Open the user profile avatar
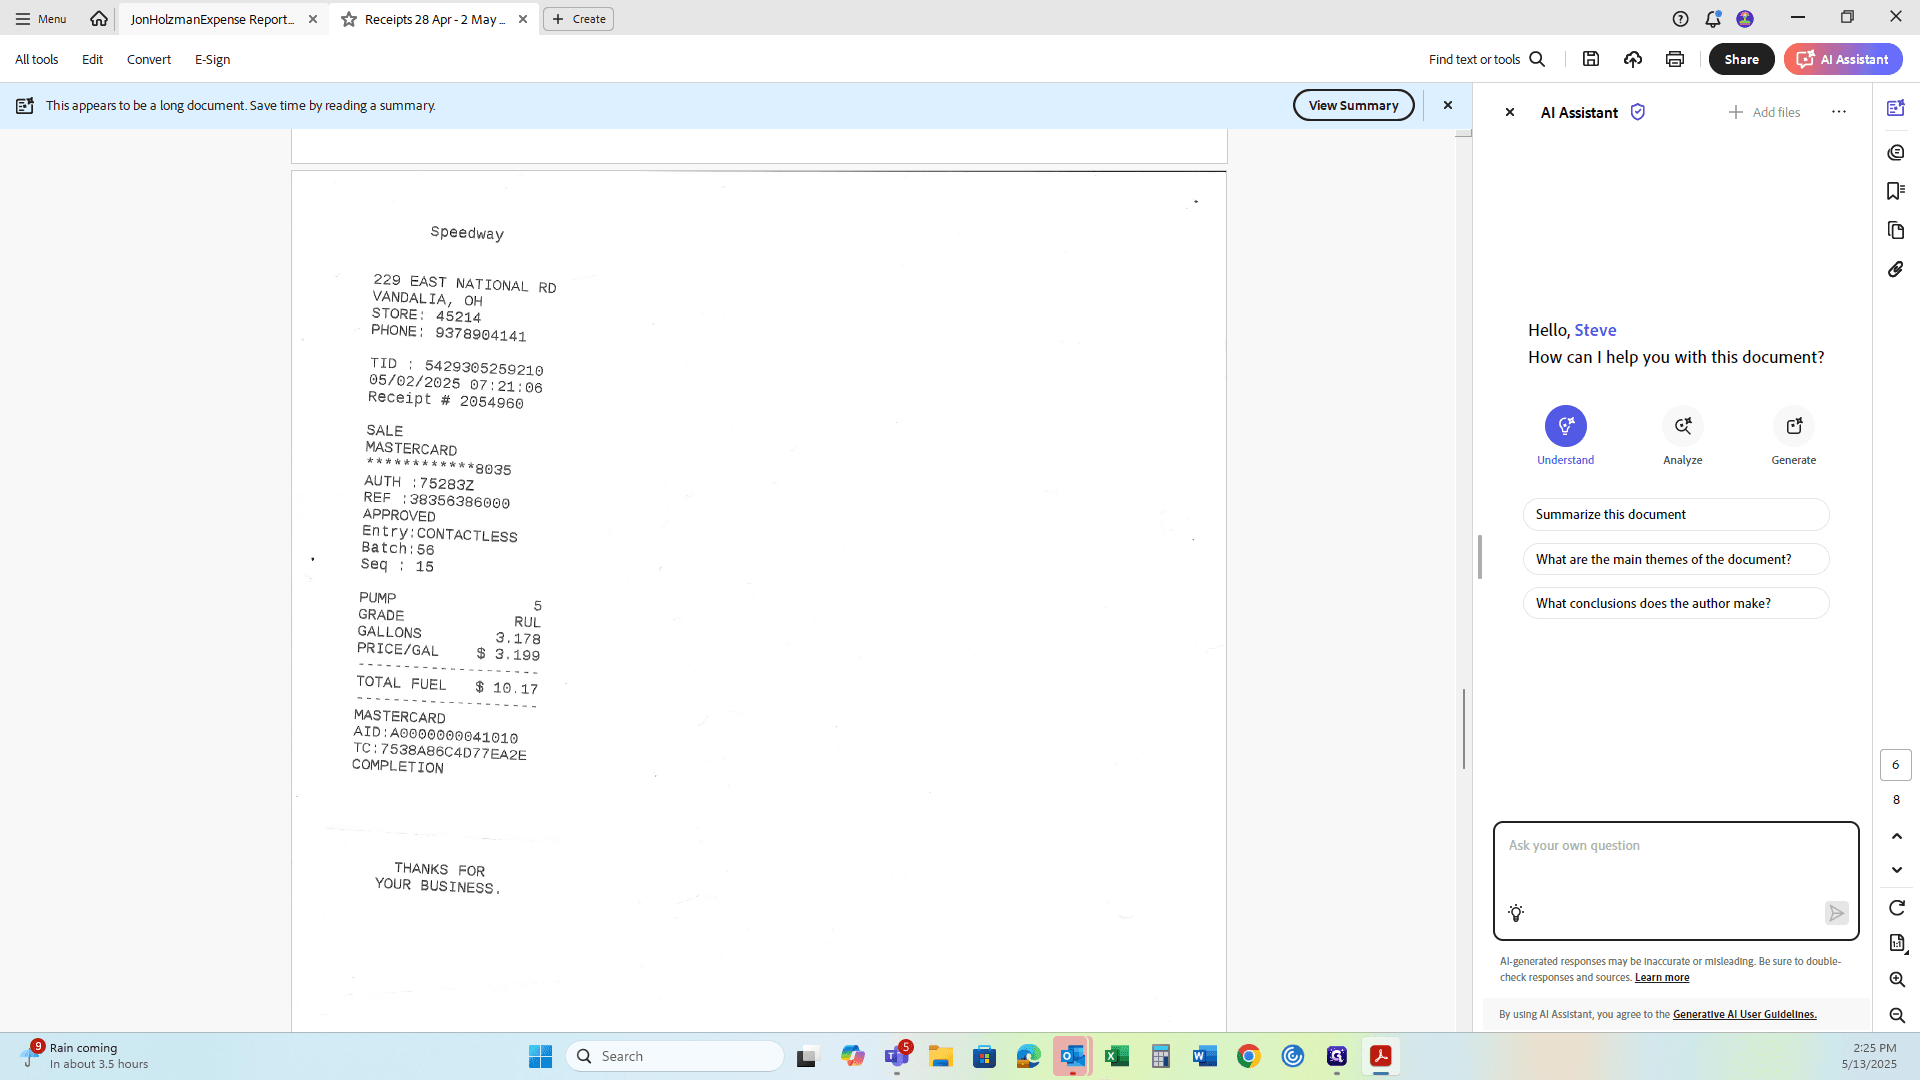 coord(1745,19)
